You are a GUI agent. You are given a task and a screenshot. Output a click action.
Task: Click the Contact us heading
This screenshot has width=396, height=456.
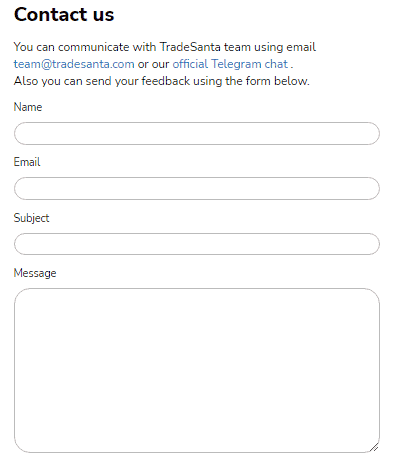[x=64, y=15]
